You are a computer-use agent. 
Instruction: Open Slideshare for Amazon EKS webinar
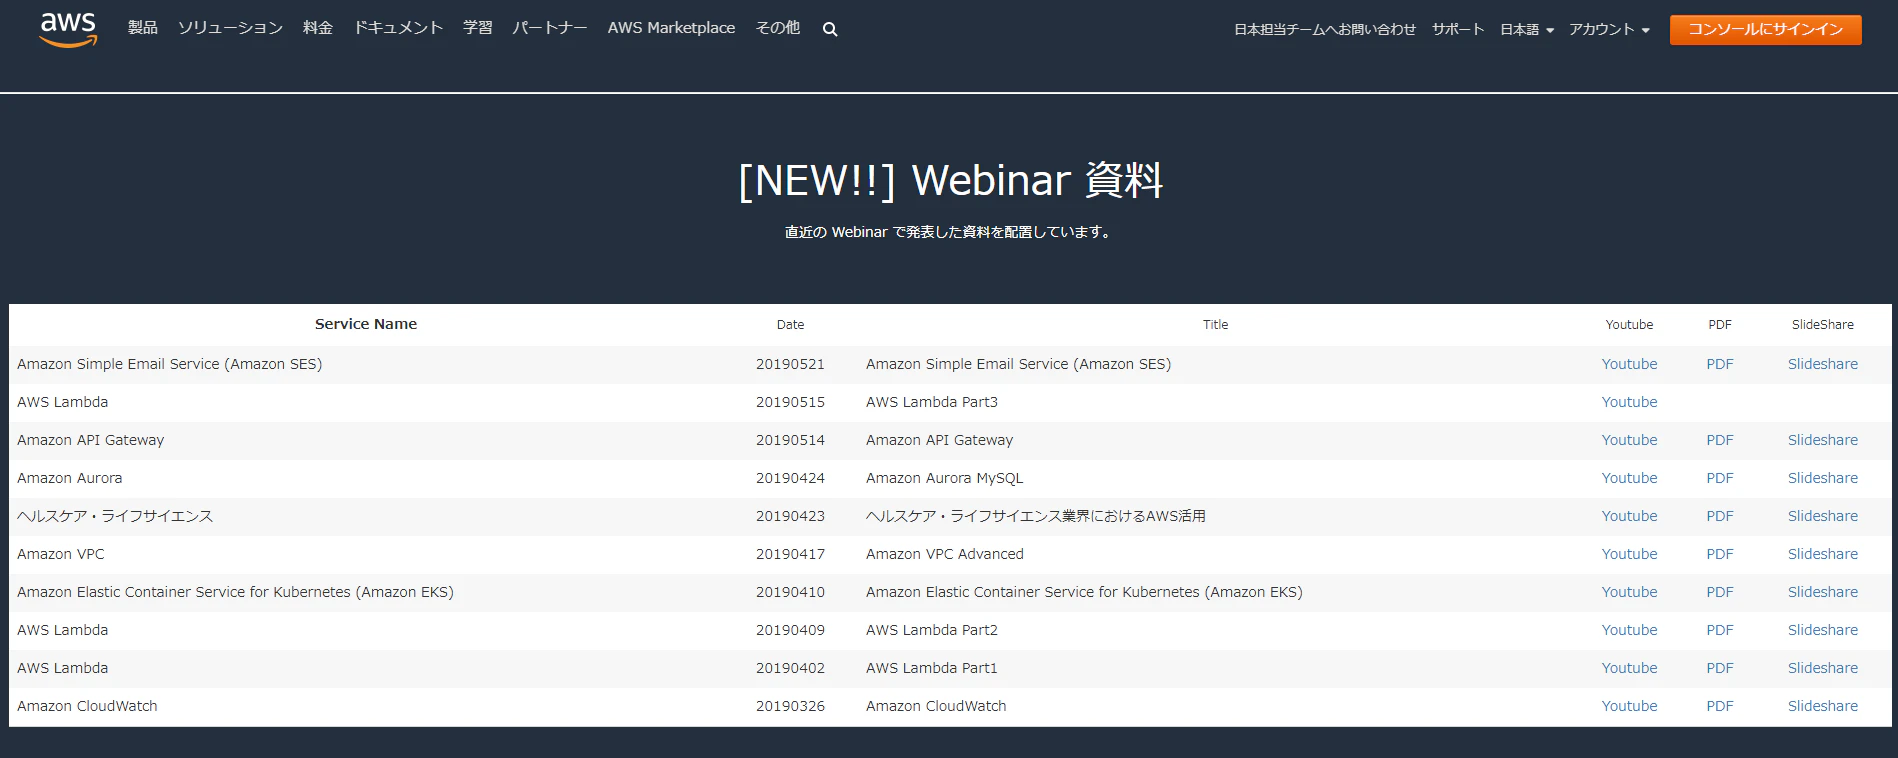pyautogui.click(x=1823, y=592)
